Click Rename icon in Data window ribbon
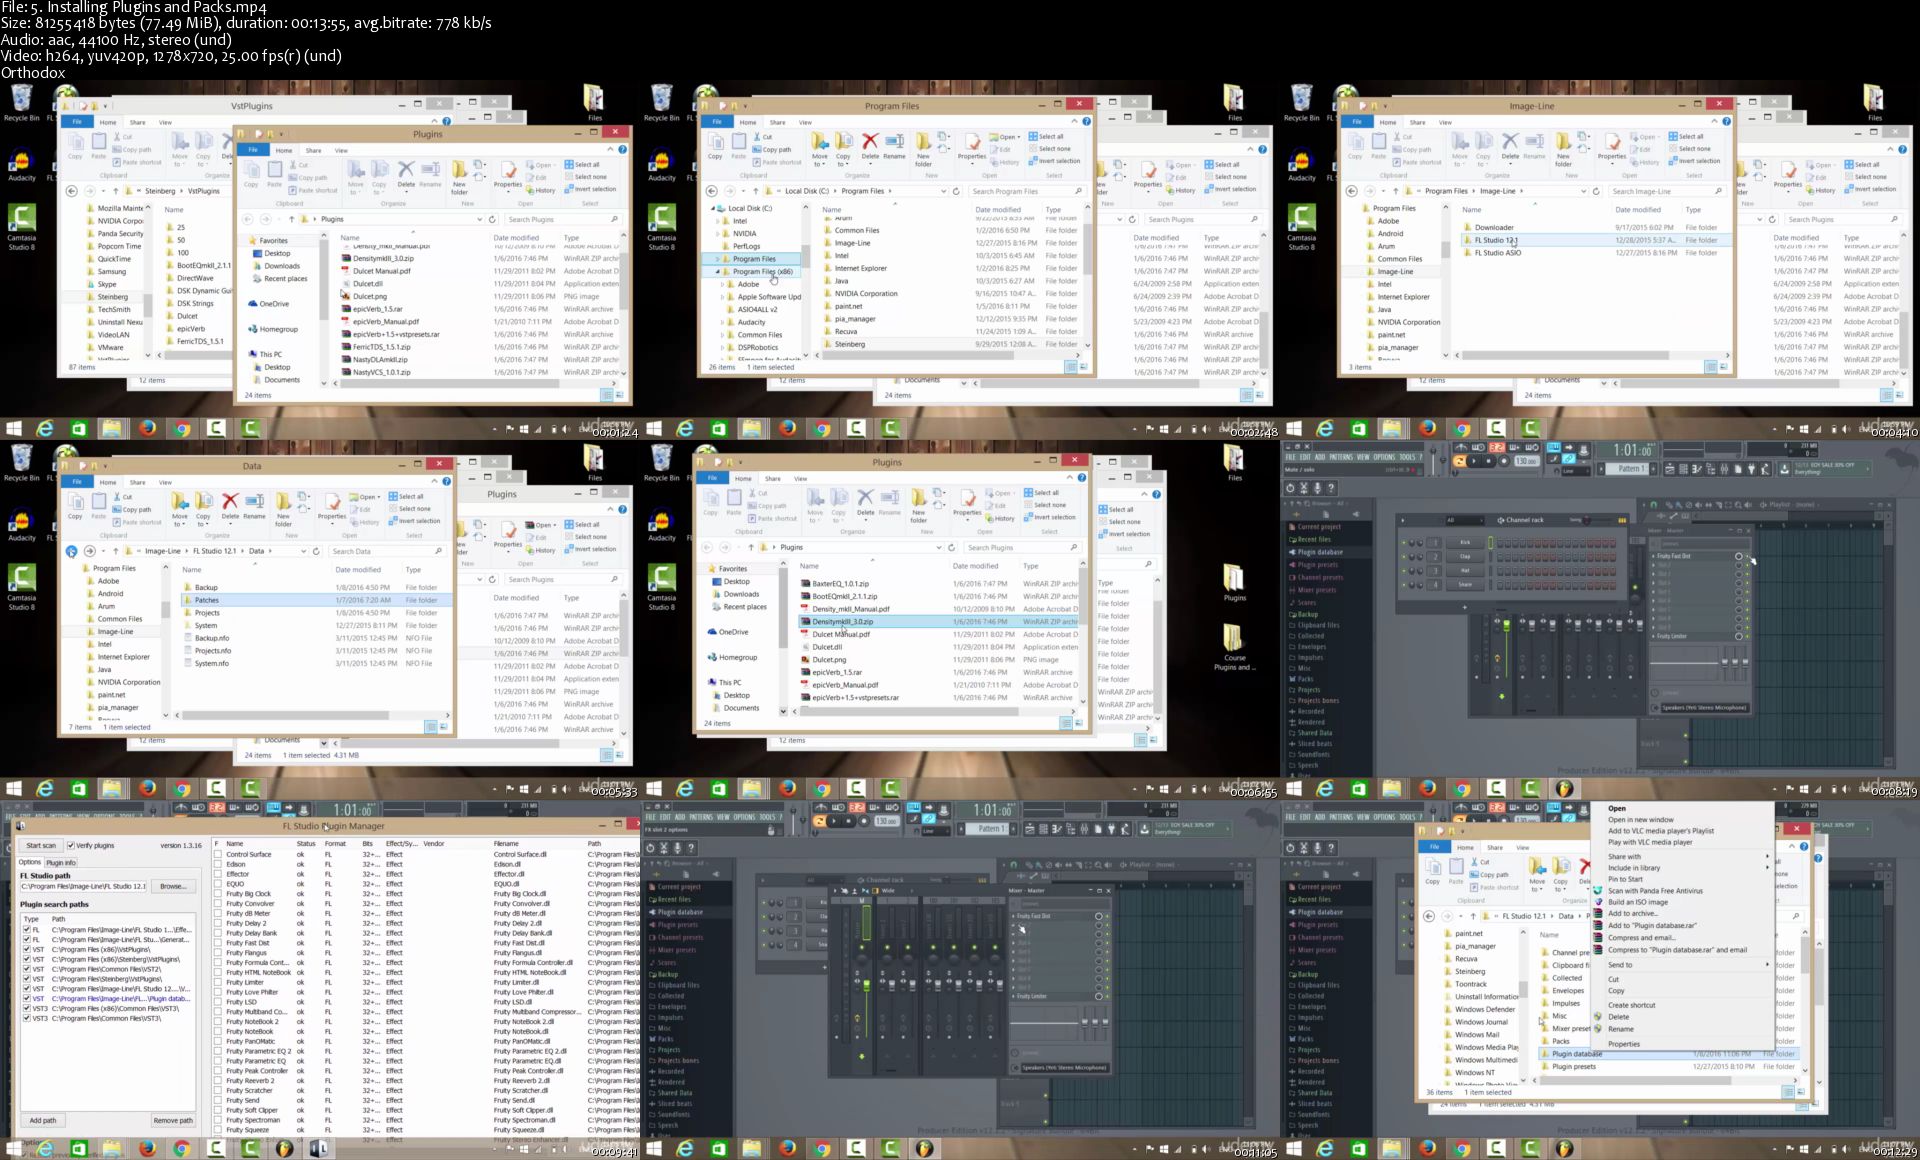The image size is (1920, 1160). pos(255,502)
